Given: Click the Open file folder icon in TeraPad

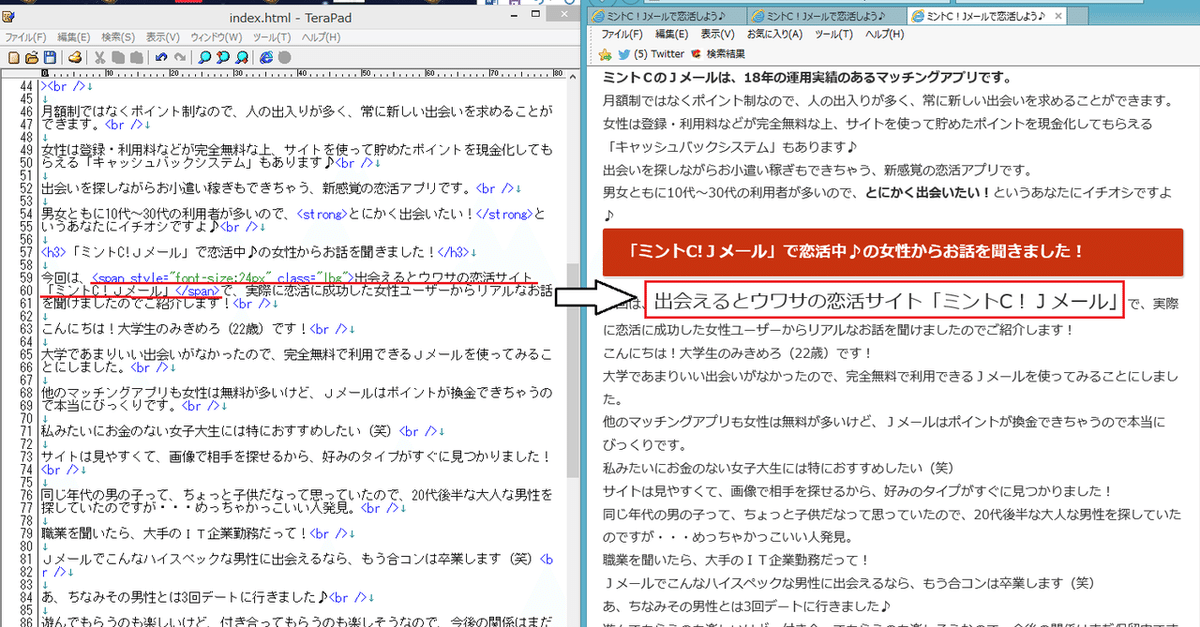Looking at the screenshot, I should pos(31,58).
